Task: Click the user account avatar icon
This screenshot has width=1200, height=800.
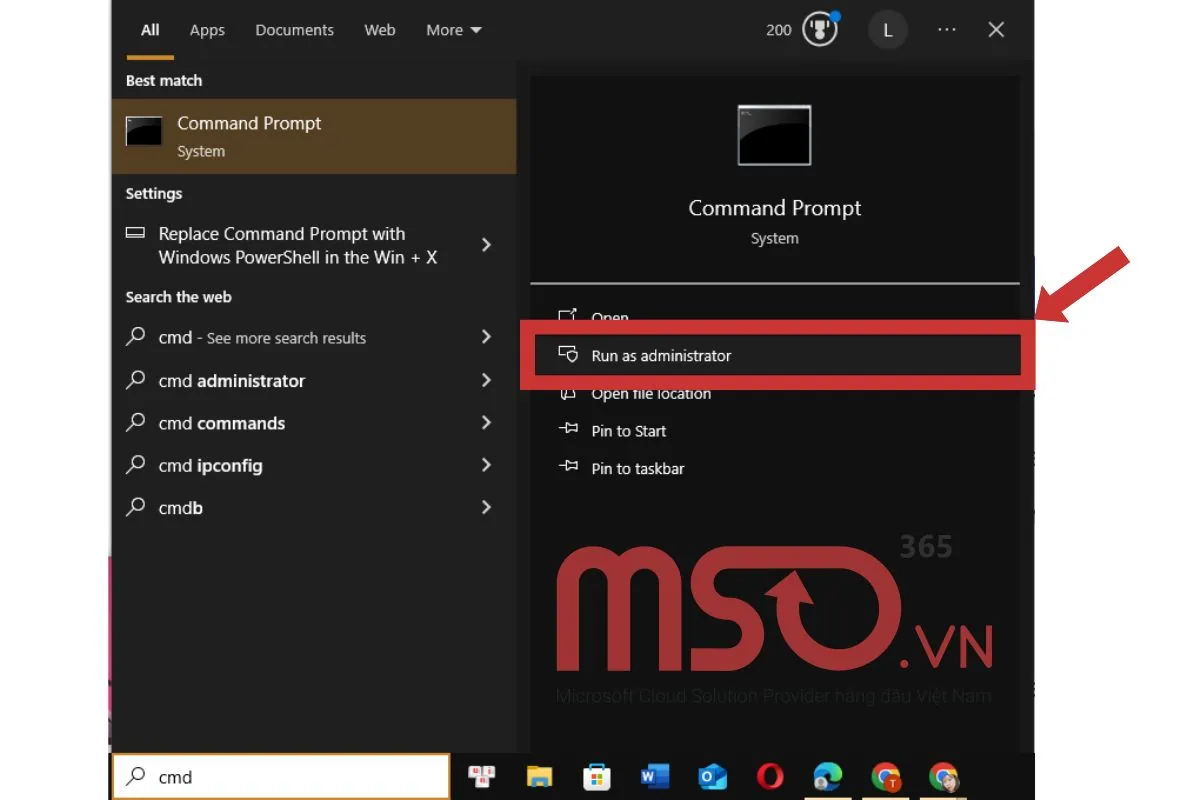Action: (x=887, y=29)
